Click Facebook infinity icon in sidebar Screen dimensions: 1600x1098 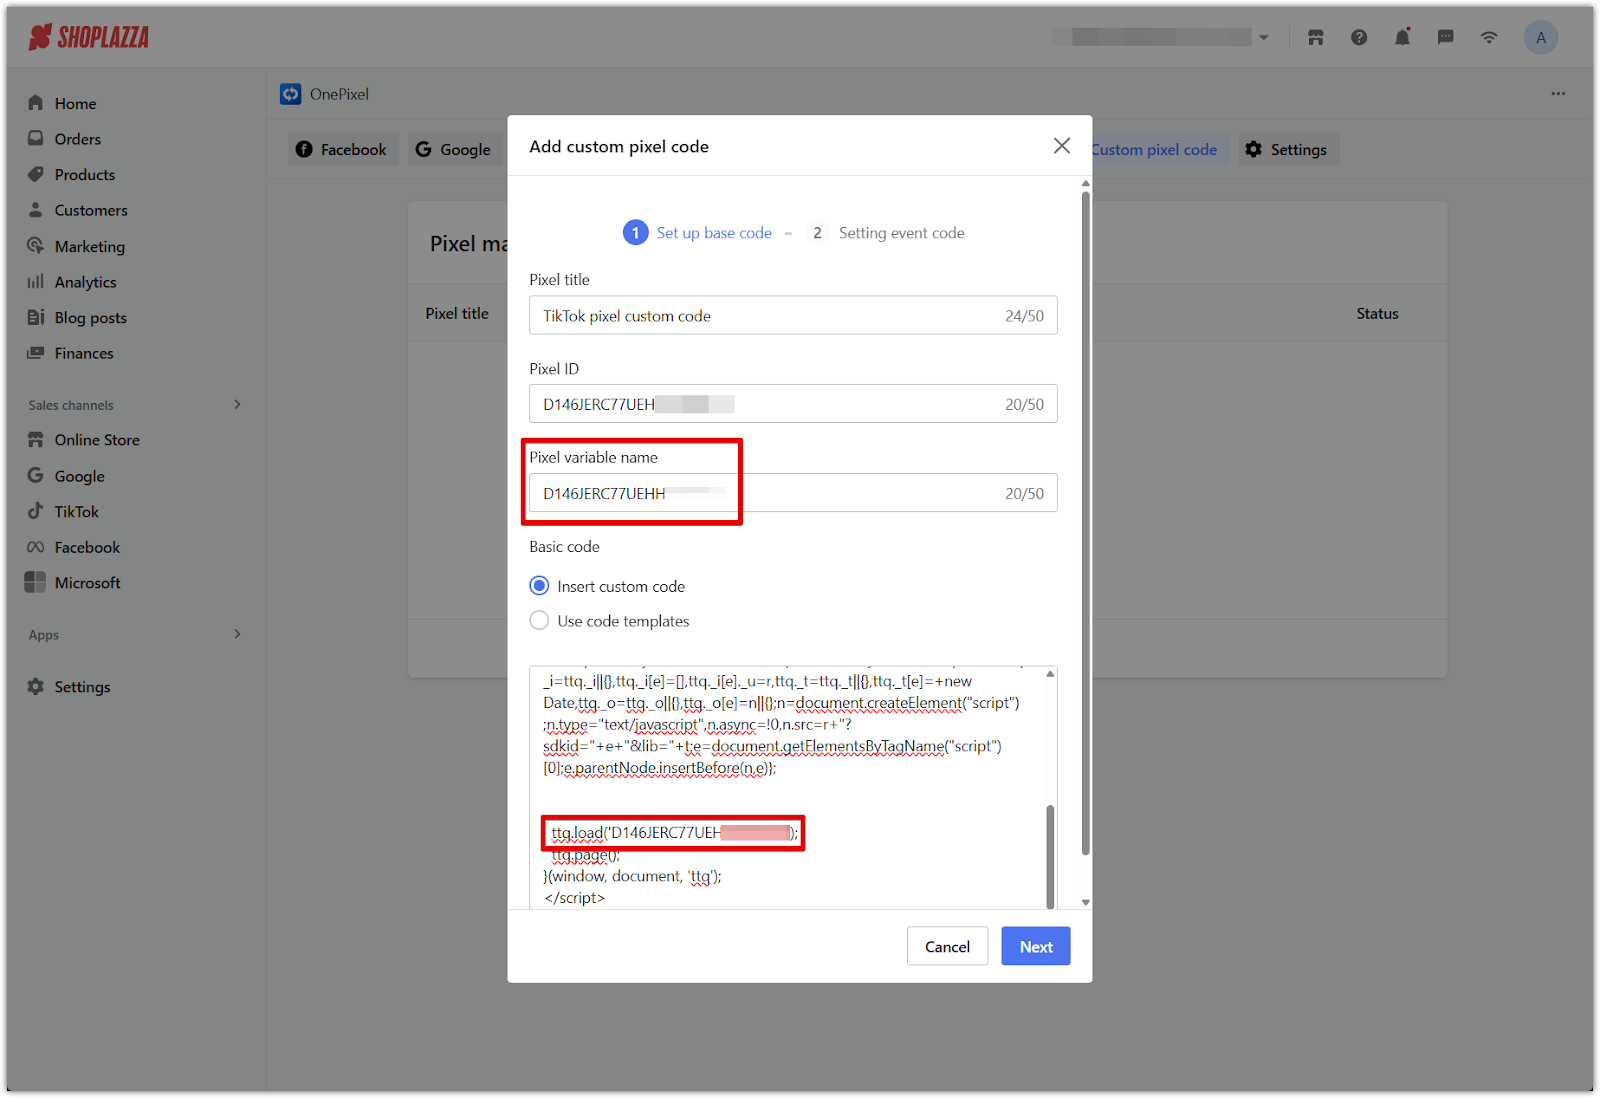pyautogui.click(x=36, y=547)
